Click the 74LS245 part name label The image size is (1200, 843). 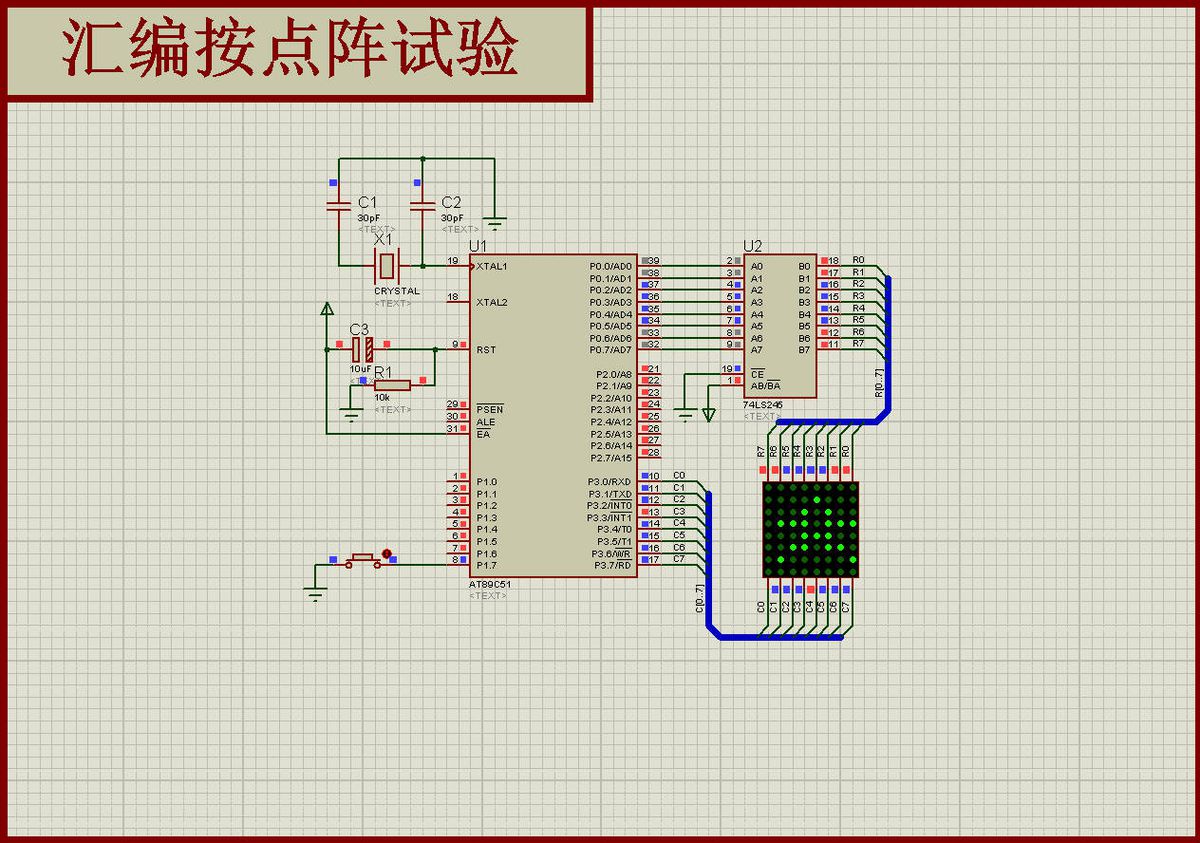(x=764, y=405)
